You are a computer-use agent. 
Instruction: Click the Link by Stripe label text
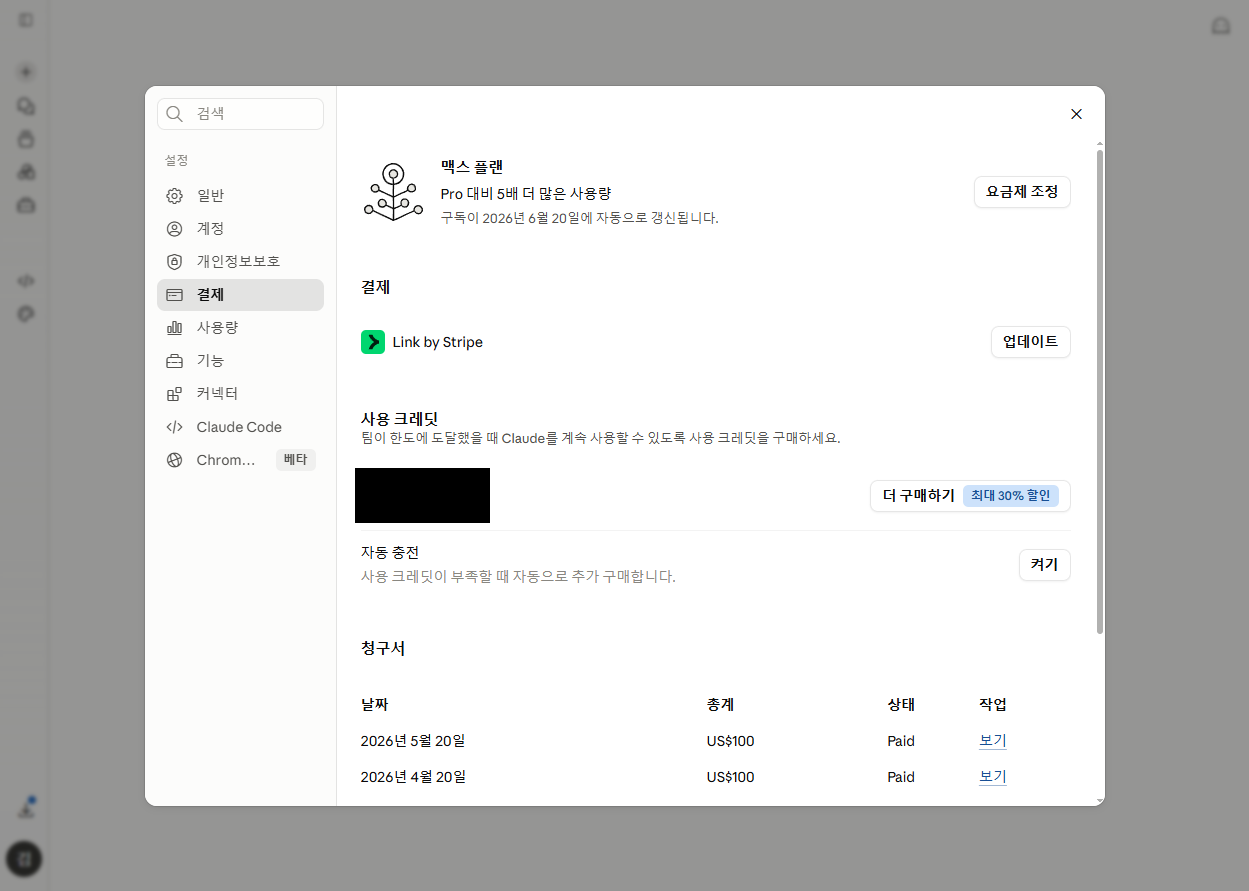(x=437, y=343)
